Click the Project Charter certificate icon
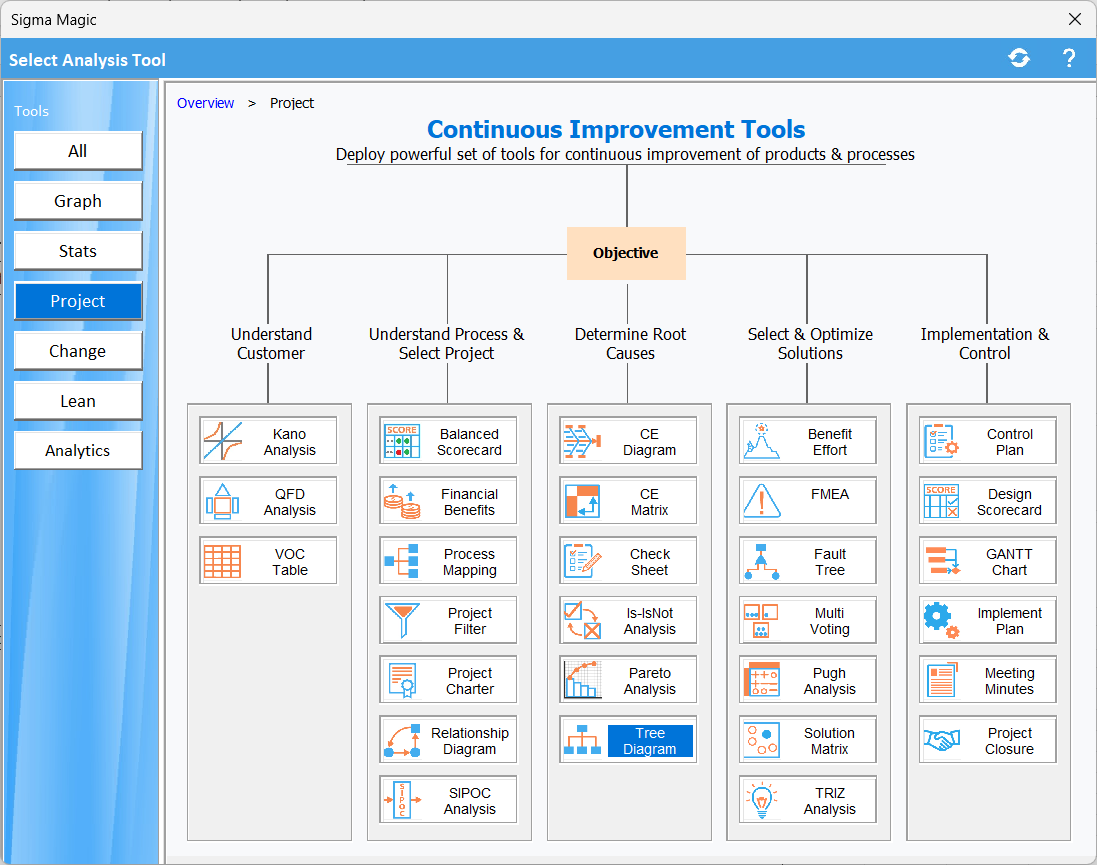 402,680
